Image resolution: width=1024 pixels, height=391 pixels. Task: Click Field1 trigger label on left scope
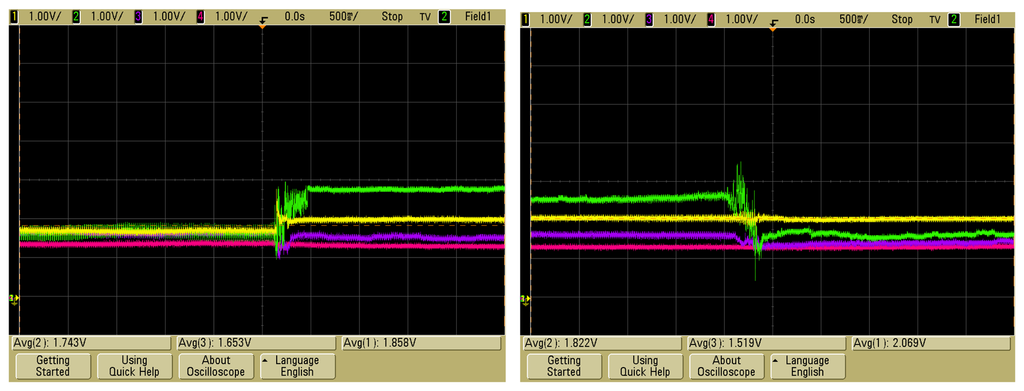[x=477, y=17]
